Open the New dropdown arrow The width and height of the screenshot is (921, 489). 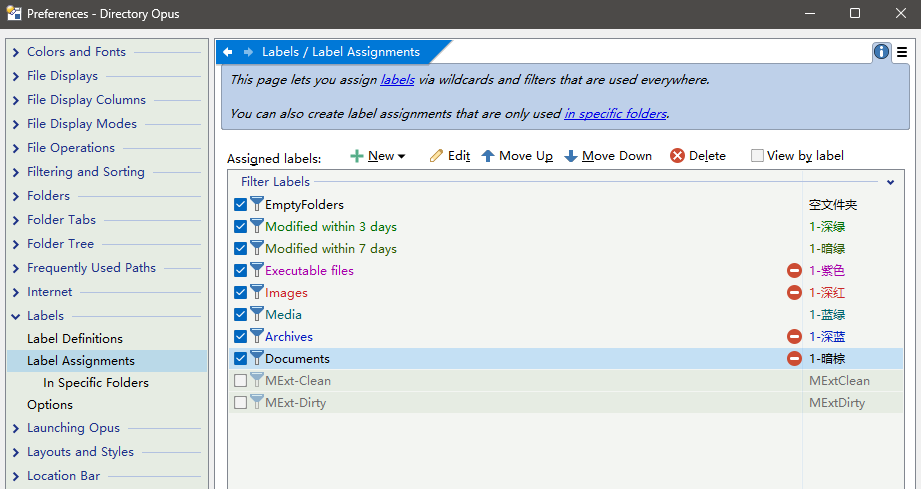pos(402,157)
